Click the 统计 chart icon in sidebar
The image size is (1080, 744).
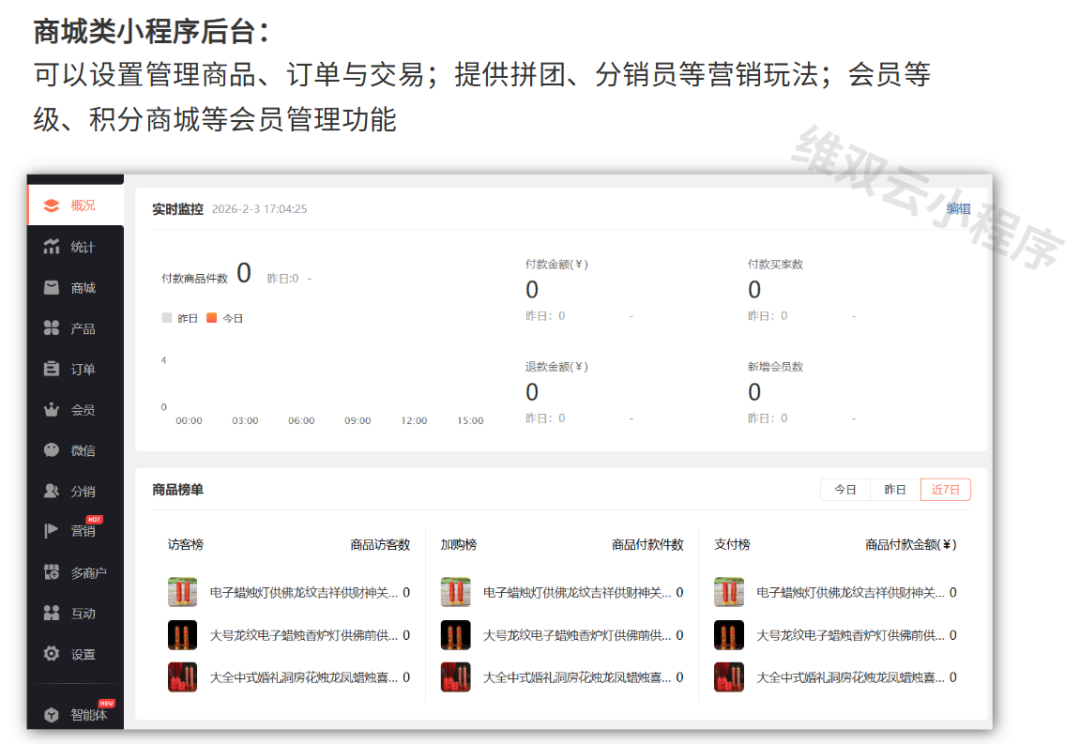(x=52, y=247)
